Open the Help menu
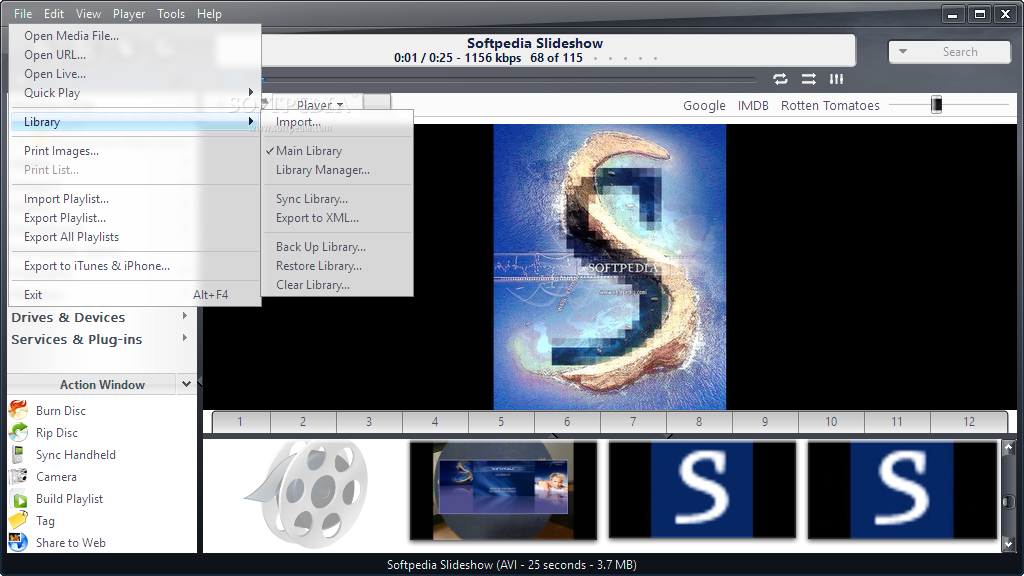1024x576 pixels. [209, 14]
